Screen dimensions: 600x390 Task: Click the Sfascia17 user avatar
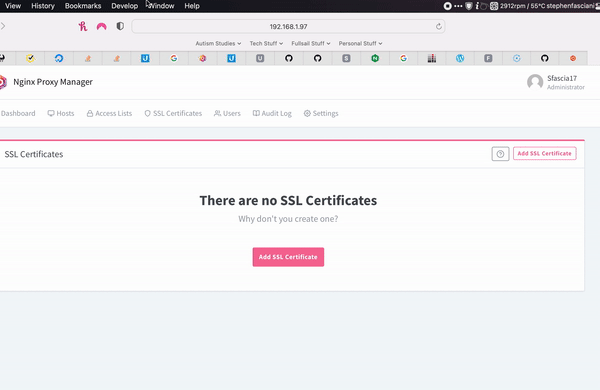point(535,82)
